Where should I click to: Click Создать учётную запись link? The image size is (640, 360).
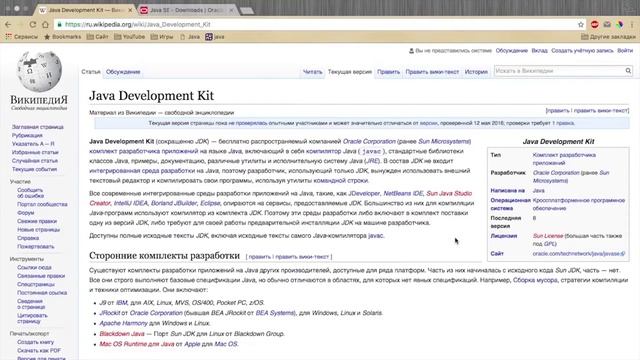582,51
